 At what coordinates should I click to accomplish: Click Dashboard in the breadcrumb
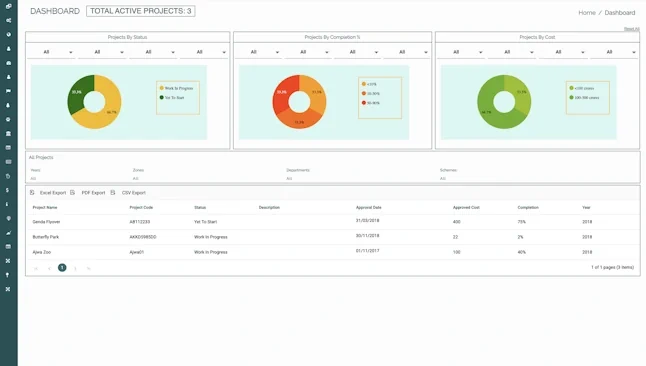point(620,13)
